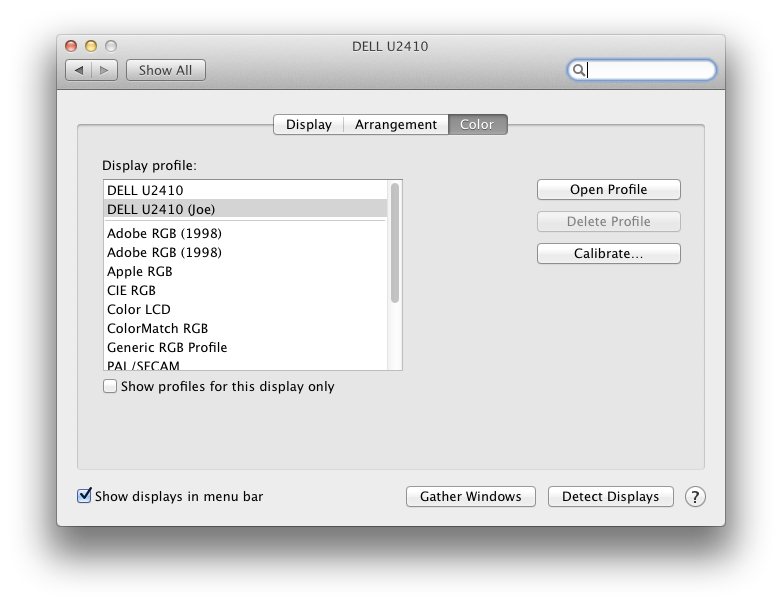This screenshot has width=782, height=605.
Task: Choose the CIE RGB profile
Action: point(245,290)
